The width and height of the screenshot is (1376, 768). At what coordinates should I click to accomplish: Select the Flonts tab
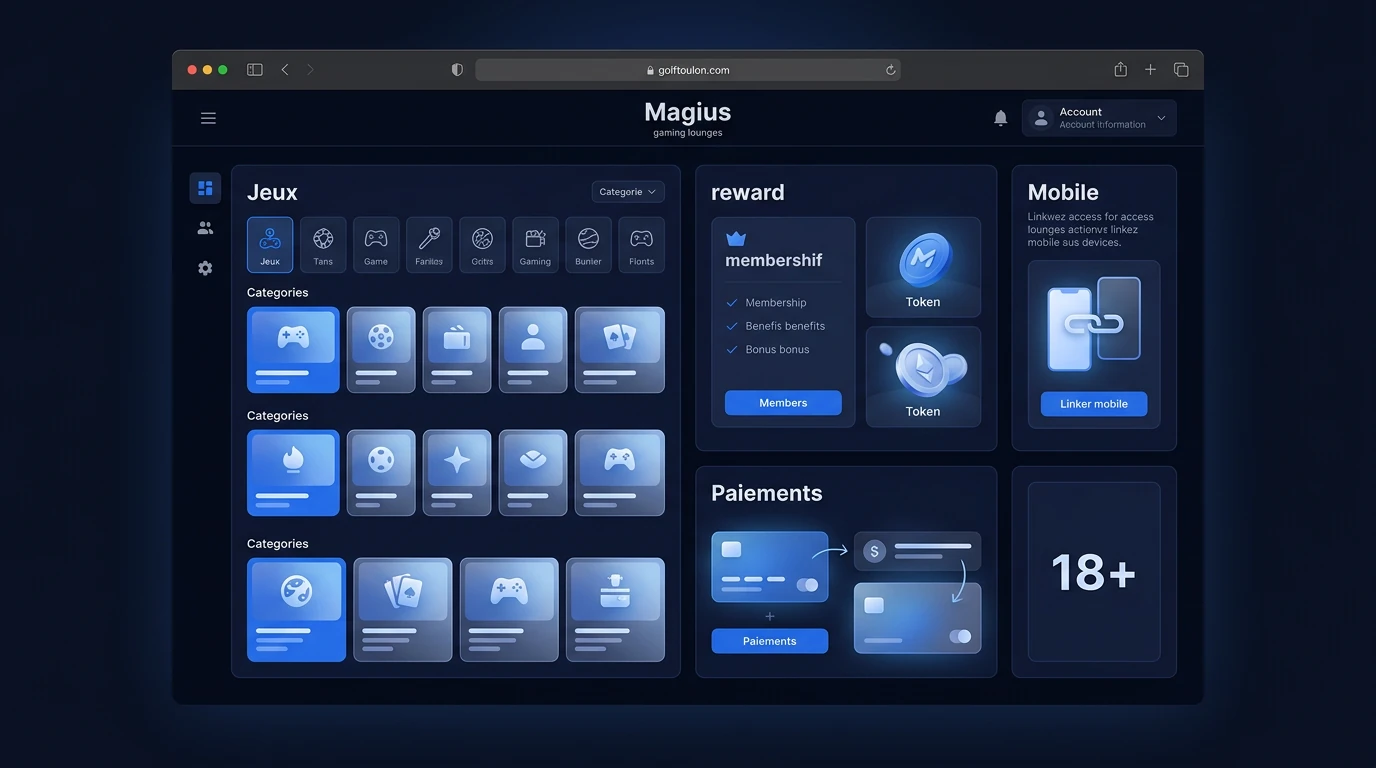coord(641,245)
